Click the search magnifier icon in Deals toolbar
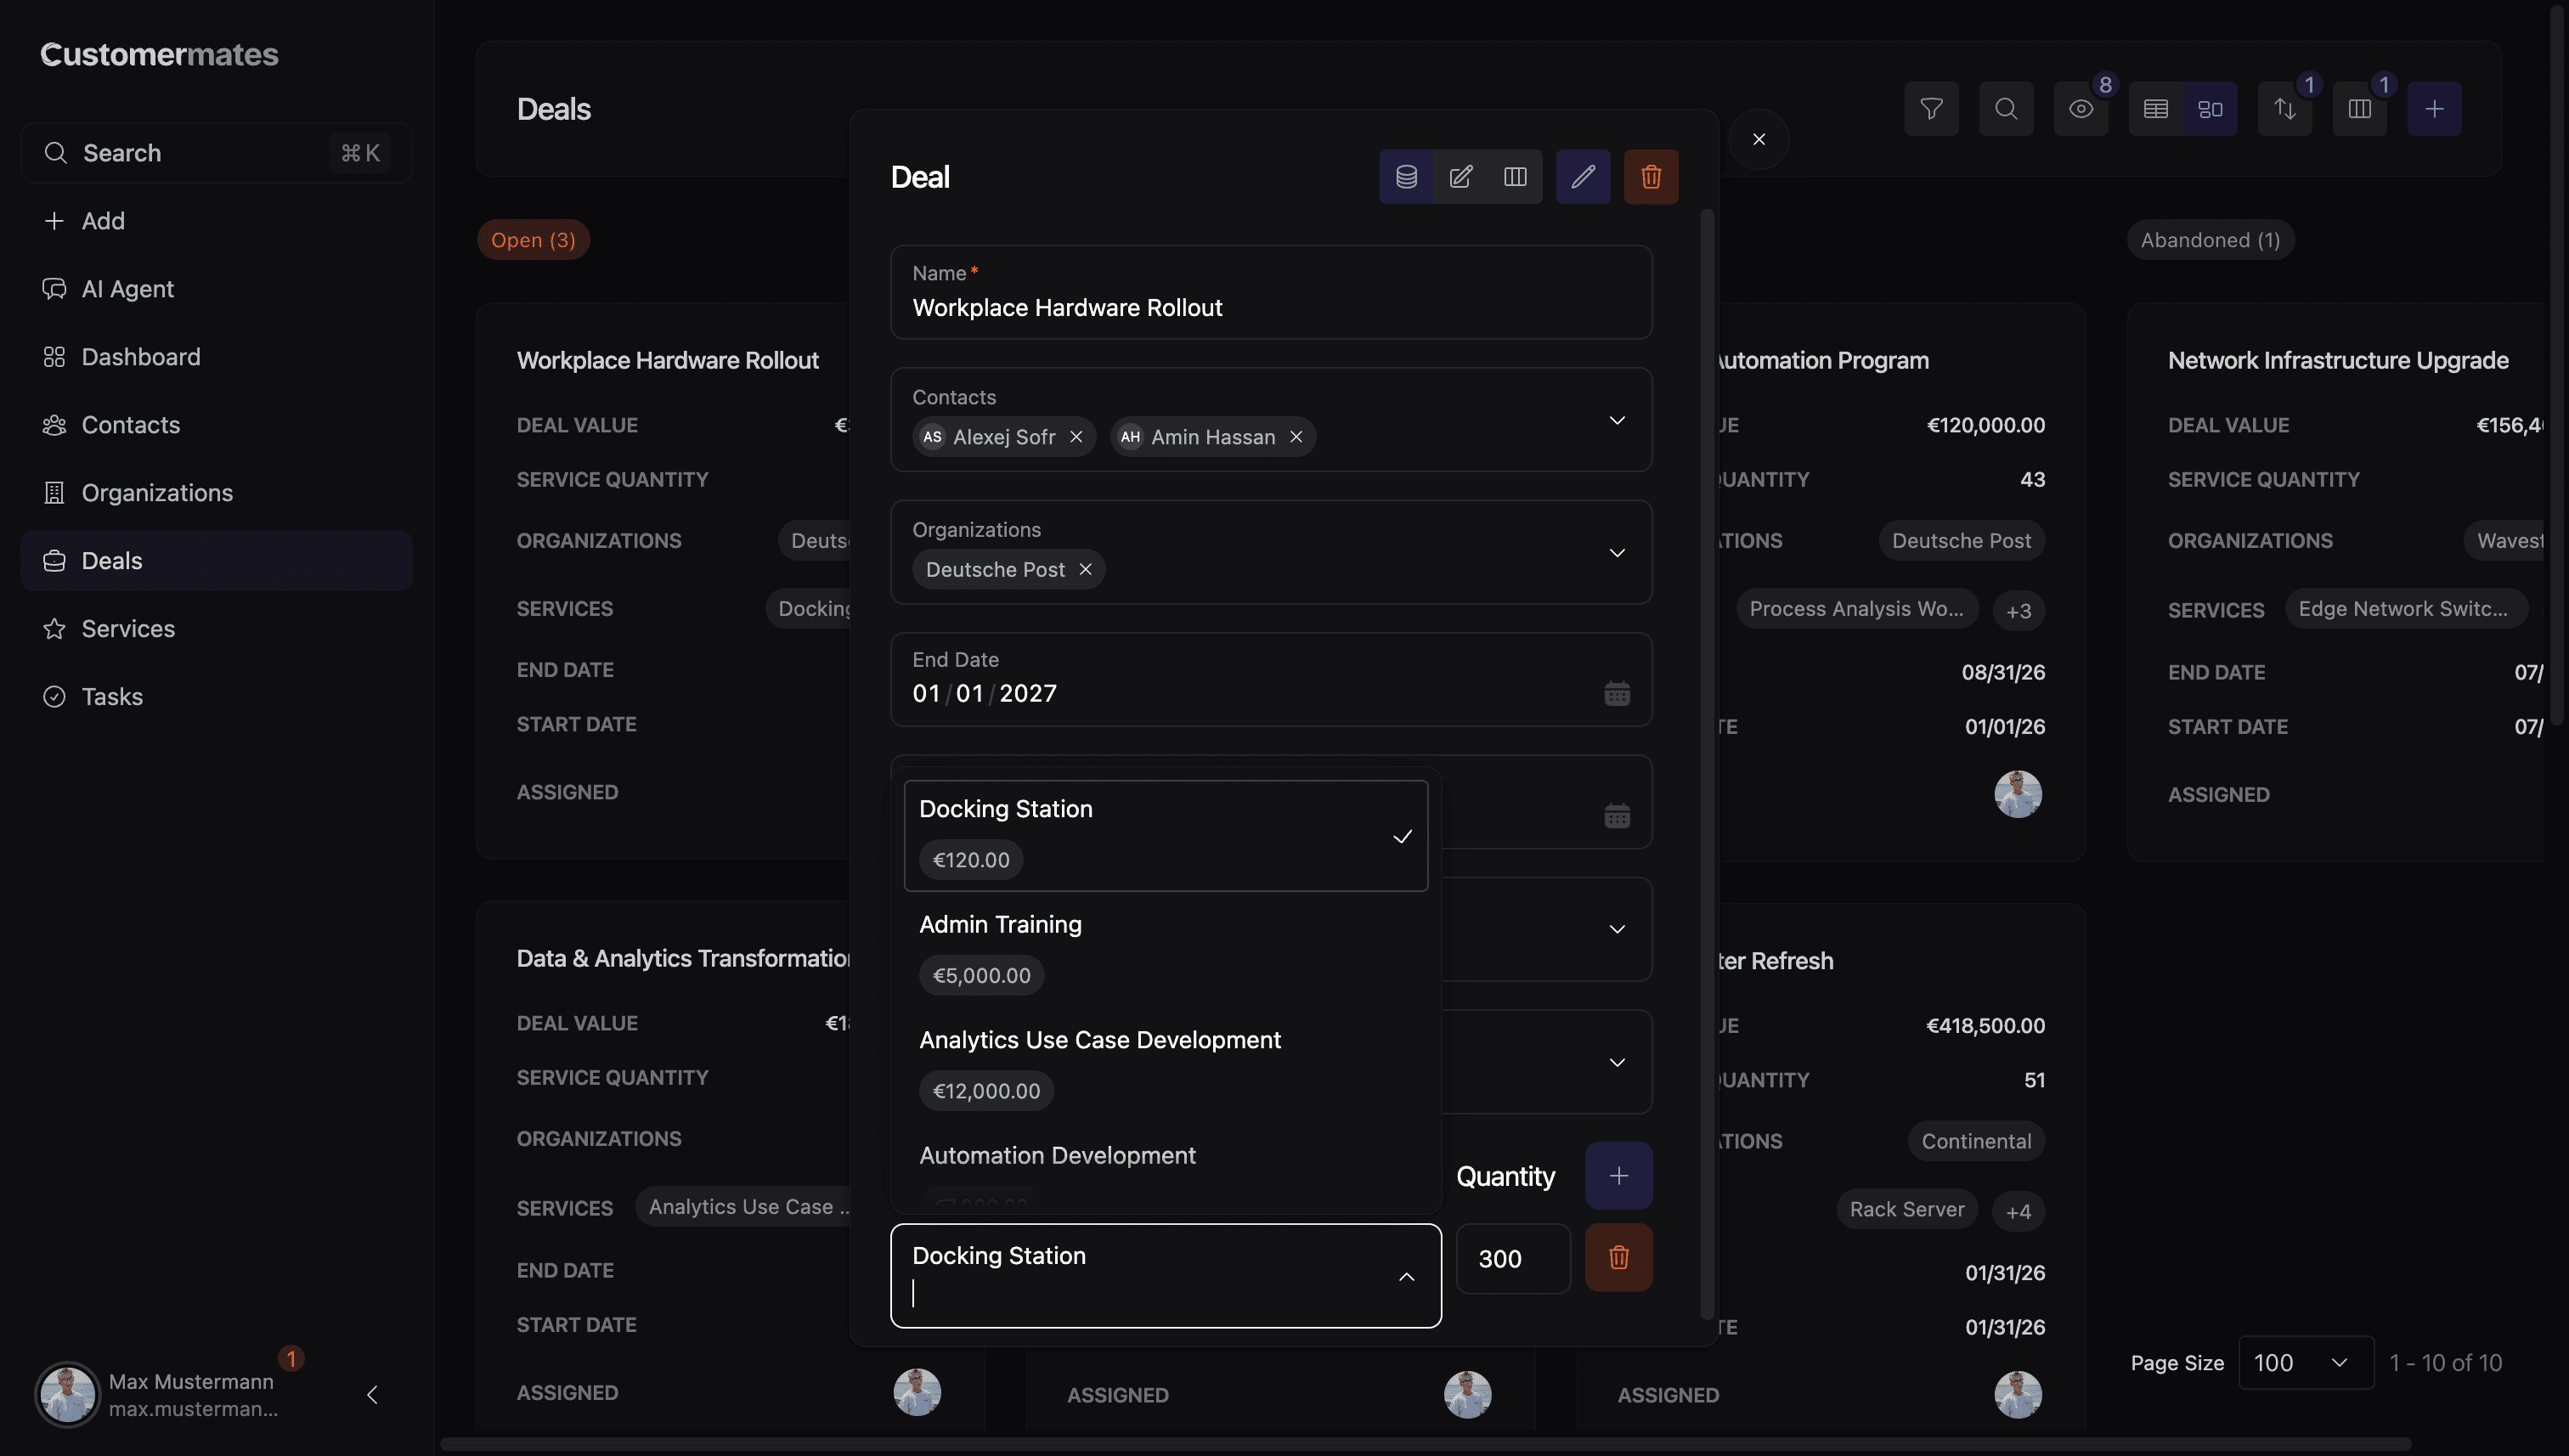This screenshot has width=2569, height=1456. [x=2005, y=108]
